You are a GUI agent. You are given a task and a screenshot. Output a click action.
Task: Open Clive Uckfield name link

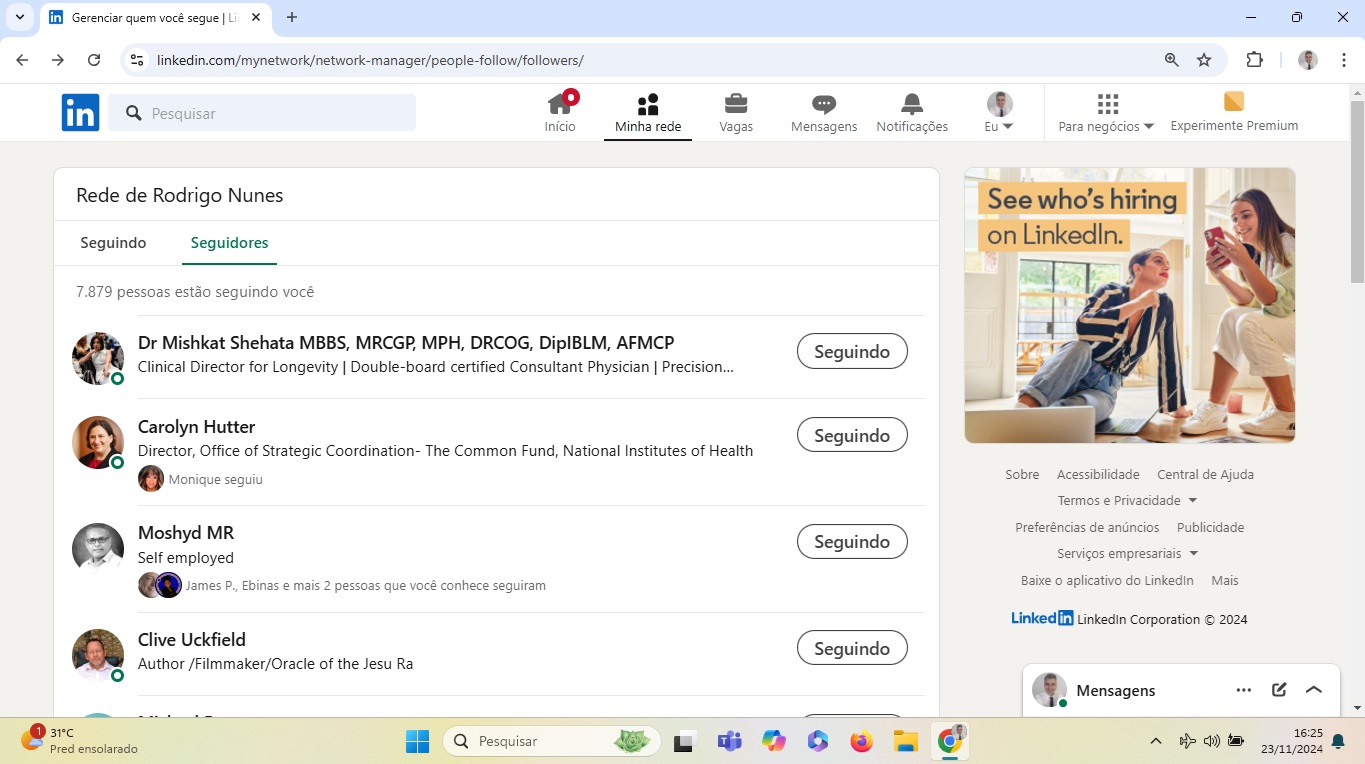[x=192, y=640]
